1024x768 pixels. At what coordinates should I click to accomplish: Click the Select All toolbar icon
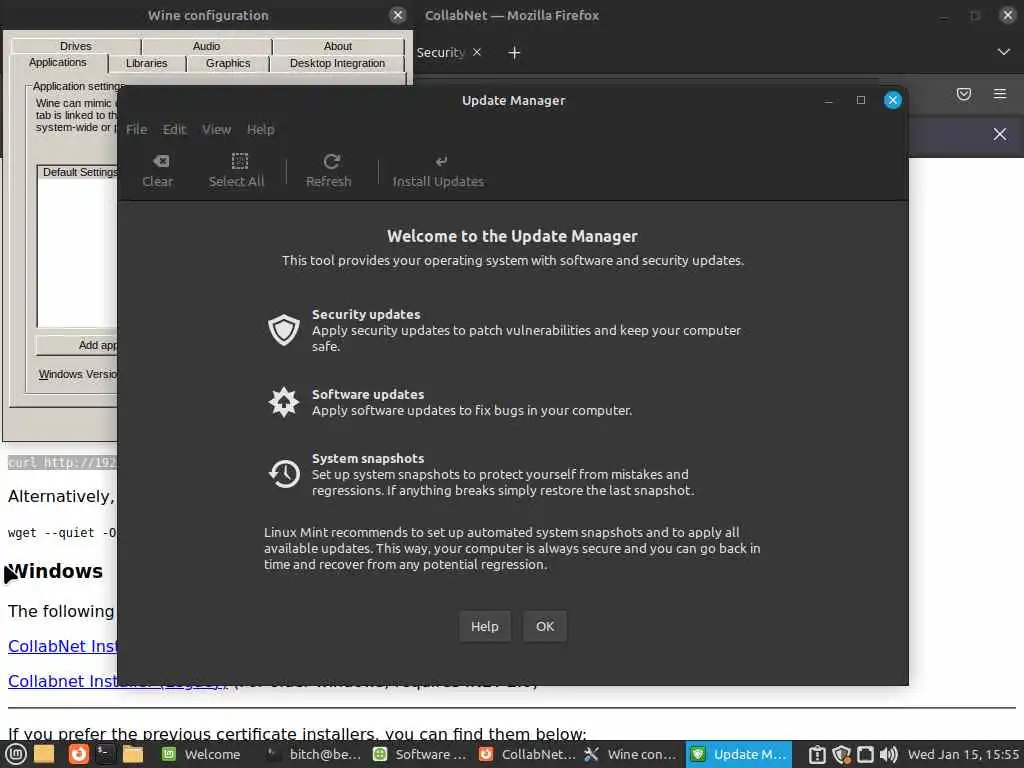(x=236, y=171)
